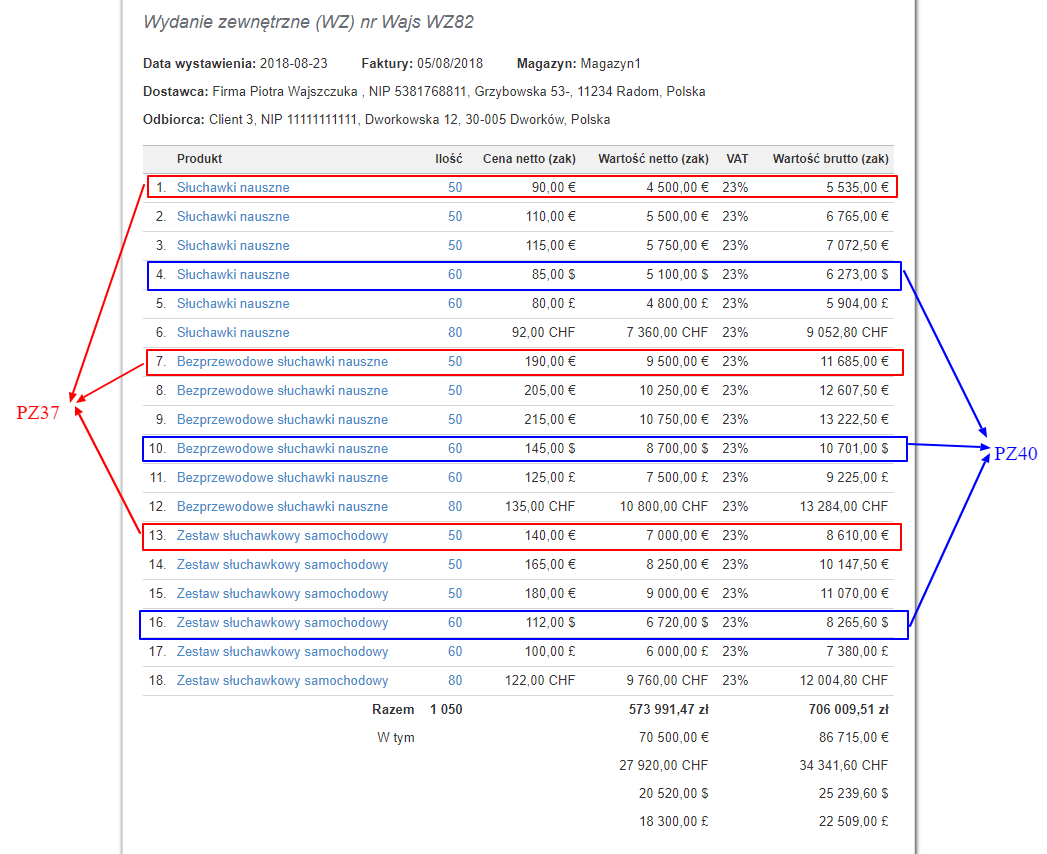Click quantity 60 in row 5

pyautogui.click(x=455, y=304)
